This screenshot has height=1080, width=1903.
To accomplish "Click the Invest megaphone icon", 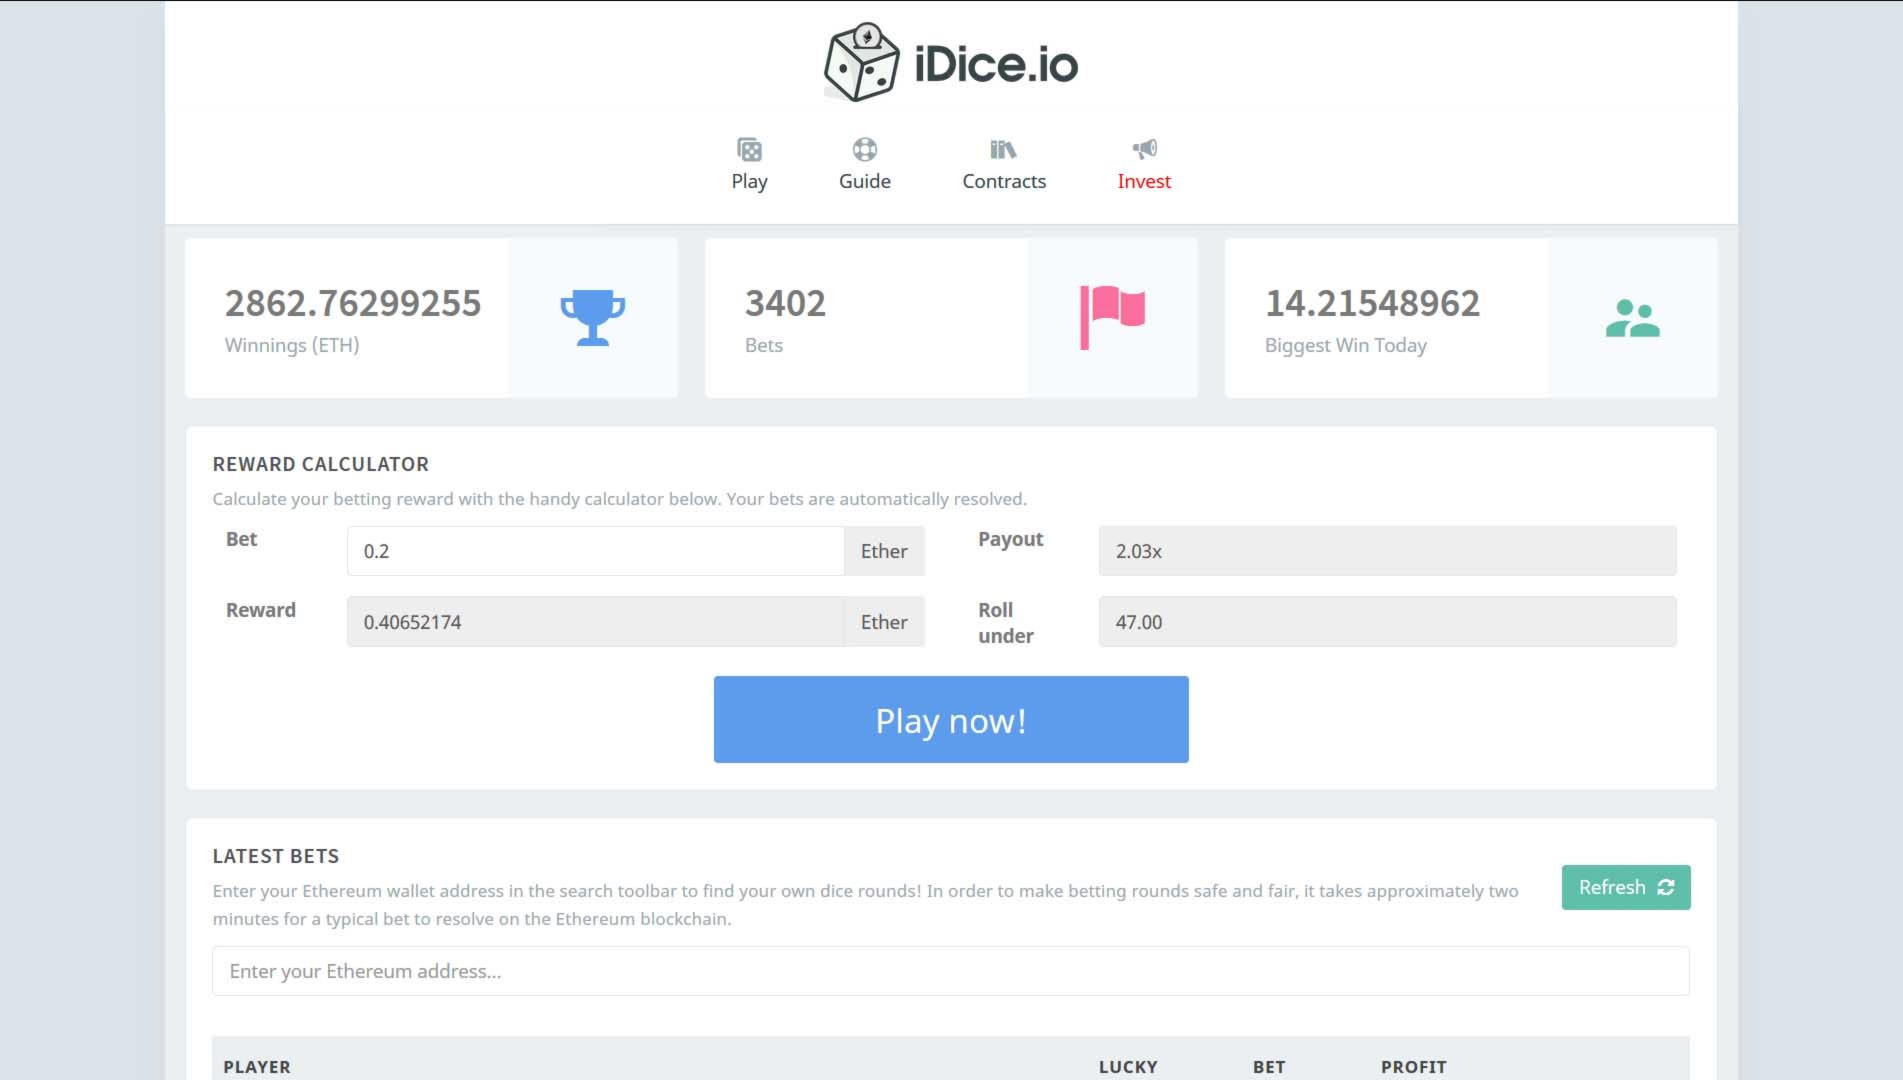I will [x=1144, y=149].
